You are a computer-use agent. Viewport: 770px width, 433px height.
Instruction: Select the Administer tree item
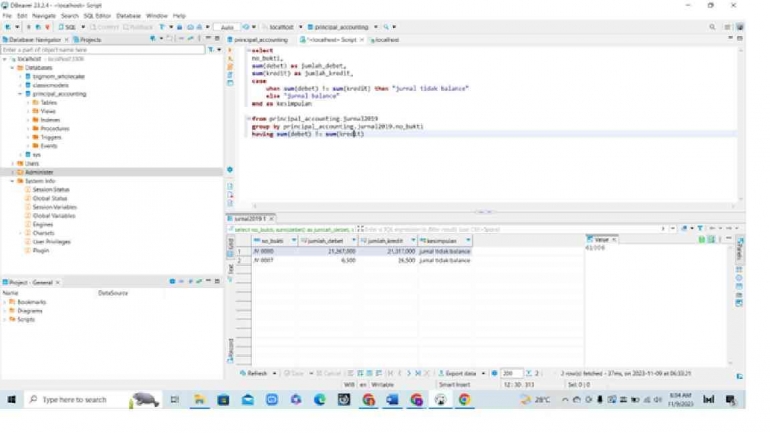39,172
